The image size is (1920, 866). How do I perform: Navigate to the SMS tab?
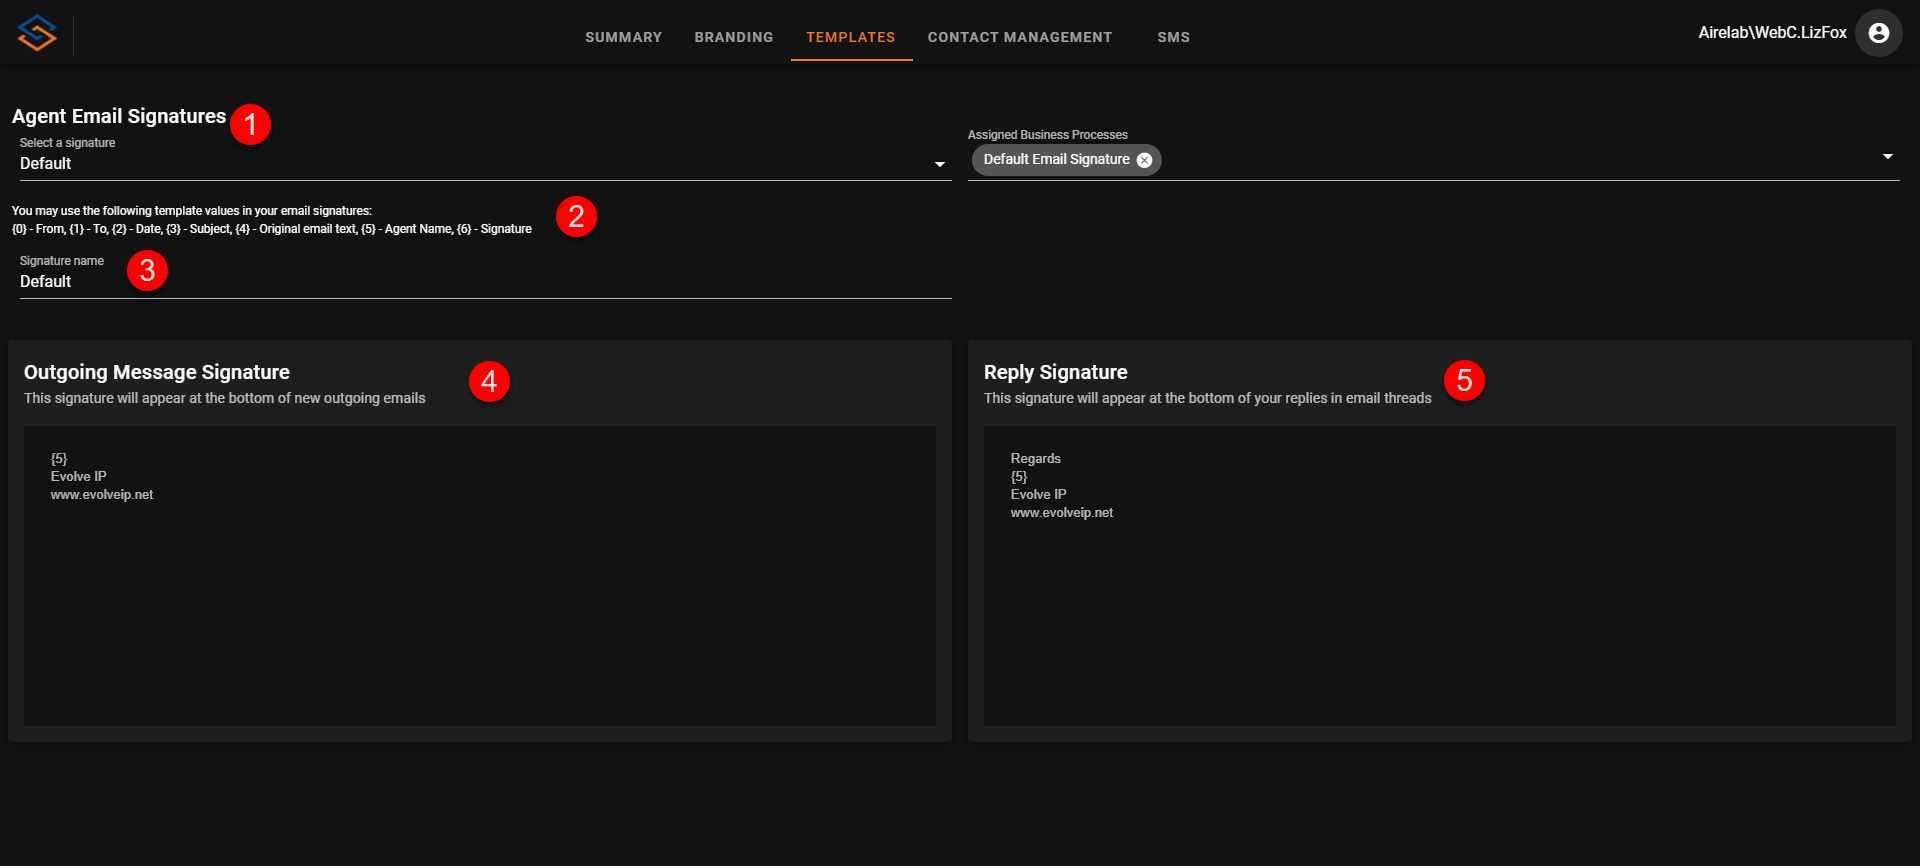[1173, 37]
